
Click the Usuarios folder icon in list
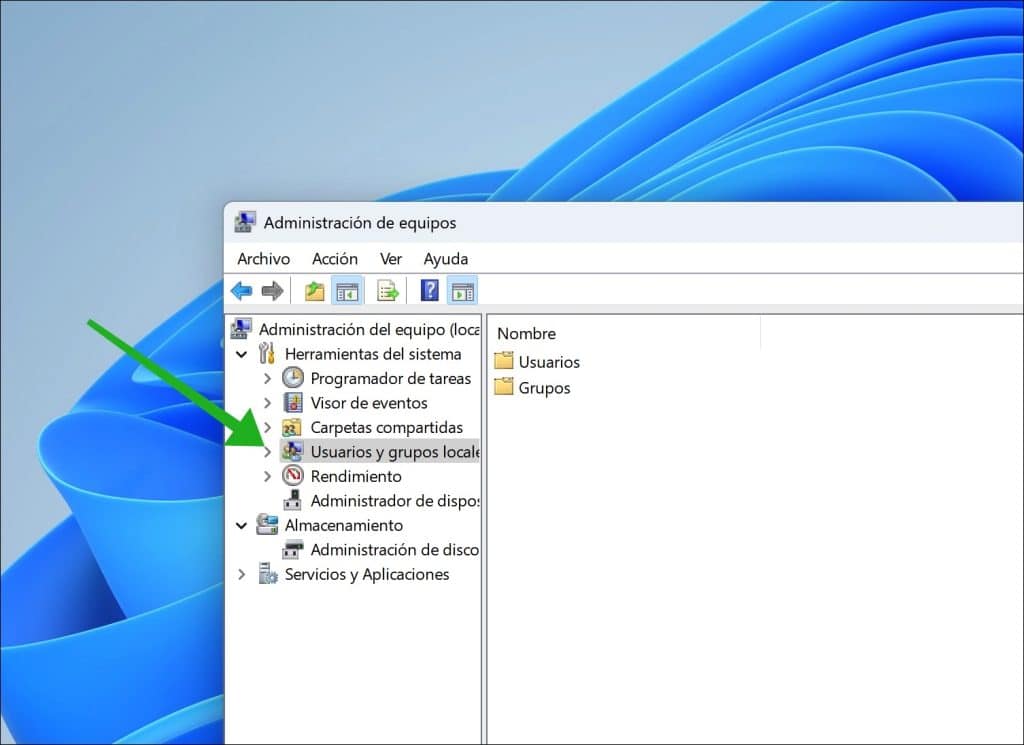coord(504,360)
